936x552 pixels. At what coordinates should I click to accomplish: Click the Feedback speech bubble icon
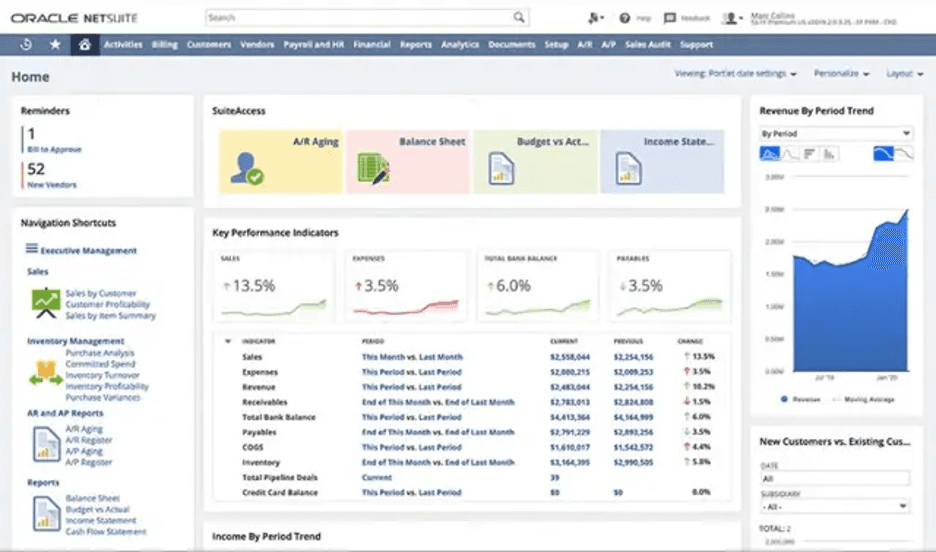(x=669, y=18)
